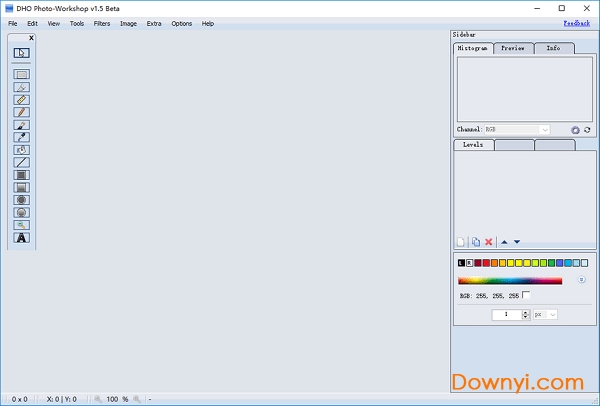Expand color options with round chevron button
Screen dimensions: 600x406
[x=581, y=280]
